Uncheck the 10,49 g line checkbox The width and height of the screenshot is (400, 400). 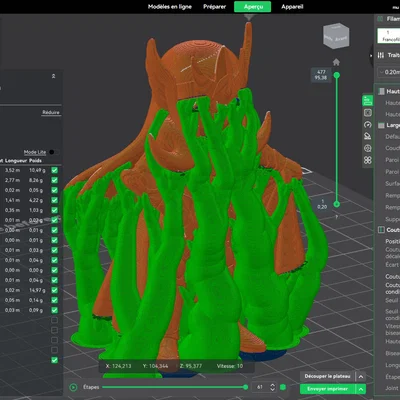point(55,170)
